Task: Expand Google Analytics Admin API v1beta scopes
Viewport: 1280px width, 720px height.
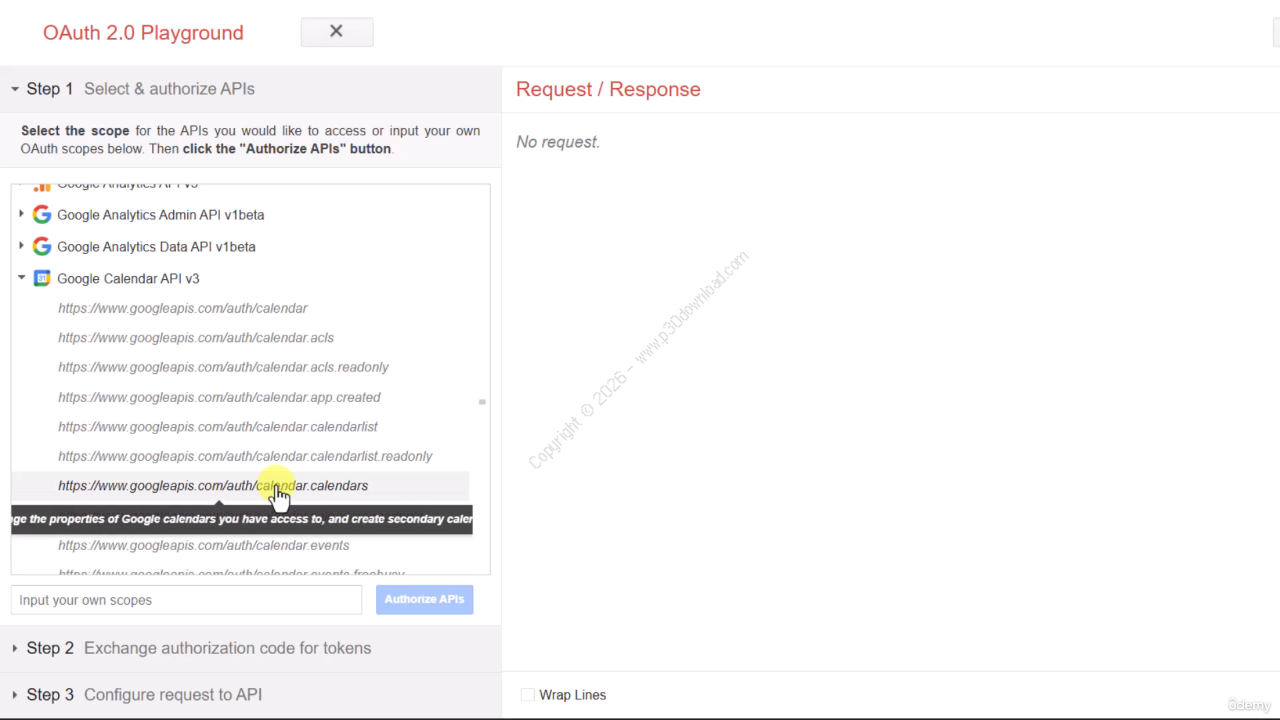Action: [21, 215]
